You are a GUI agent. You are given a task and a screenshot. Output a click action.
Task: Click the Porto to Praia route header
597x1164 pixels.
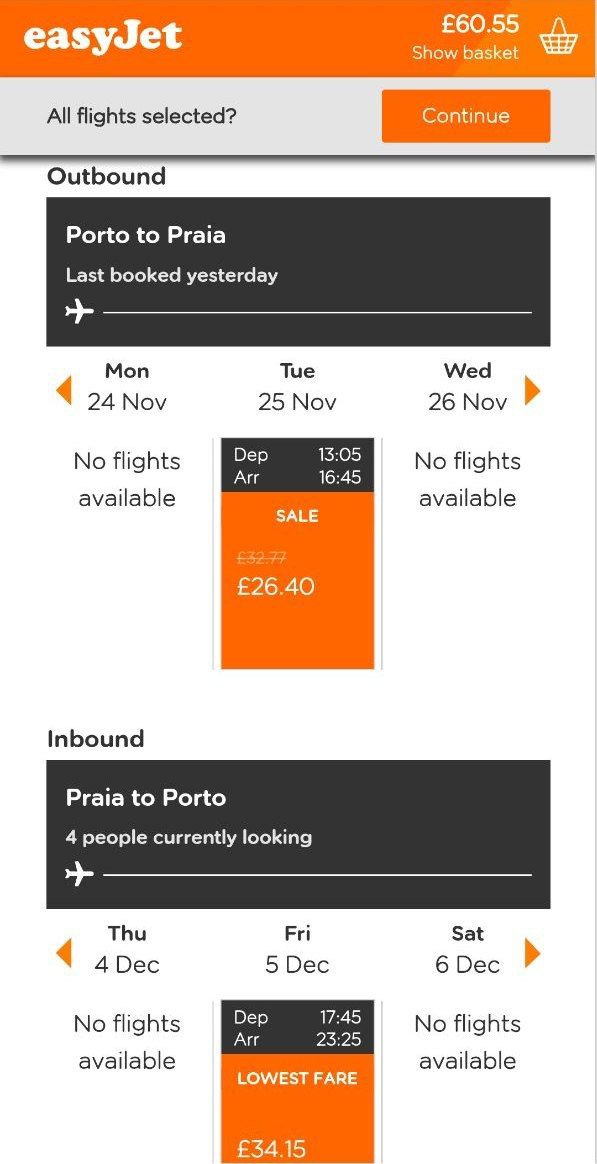(298, 272)
